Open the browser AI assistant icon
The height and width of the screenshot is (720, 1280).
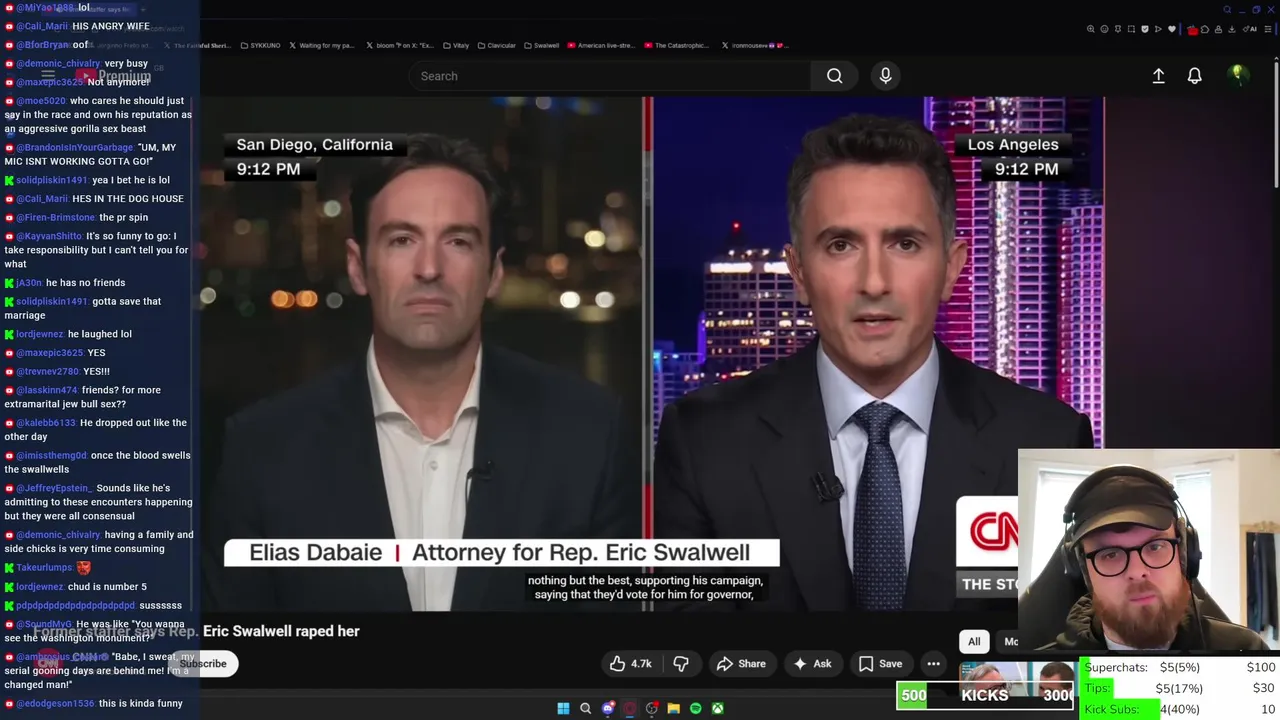(1249, 29)
